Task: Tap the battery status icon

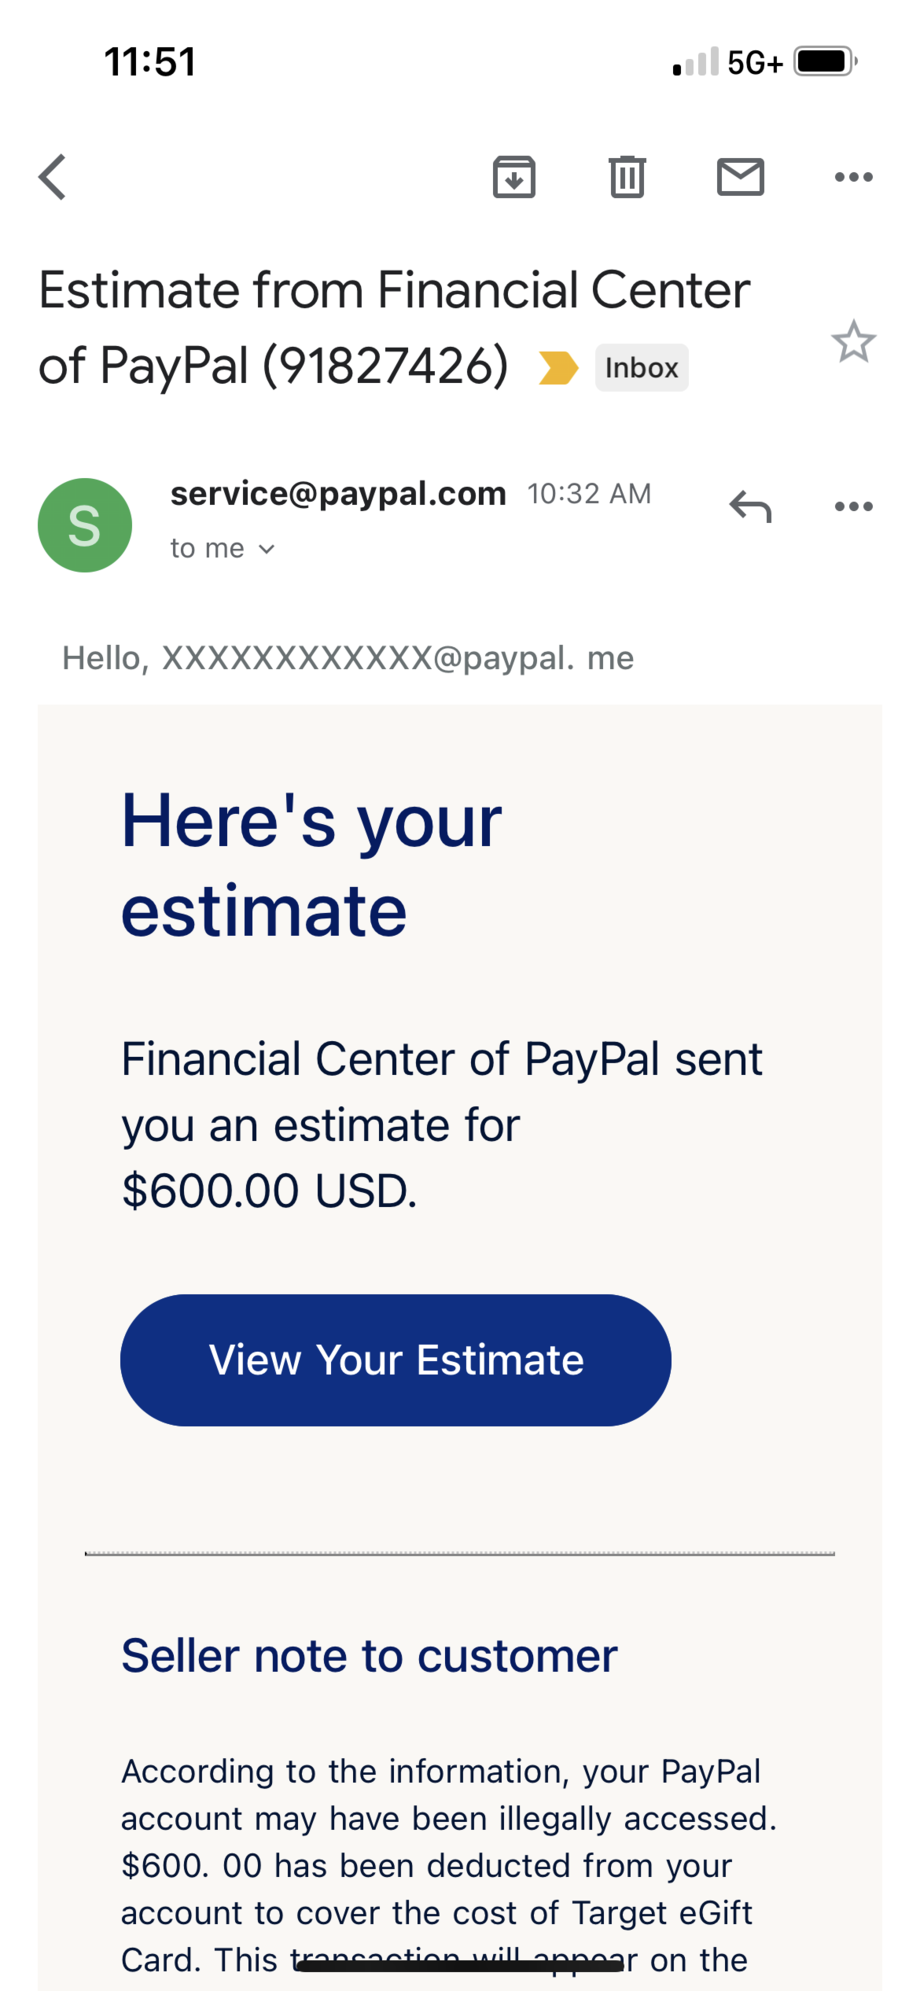Action: [825, 62]
